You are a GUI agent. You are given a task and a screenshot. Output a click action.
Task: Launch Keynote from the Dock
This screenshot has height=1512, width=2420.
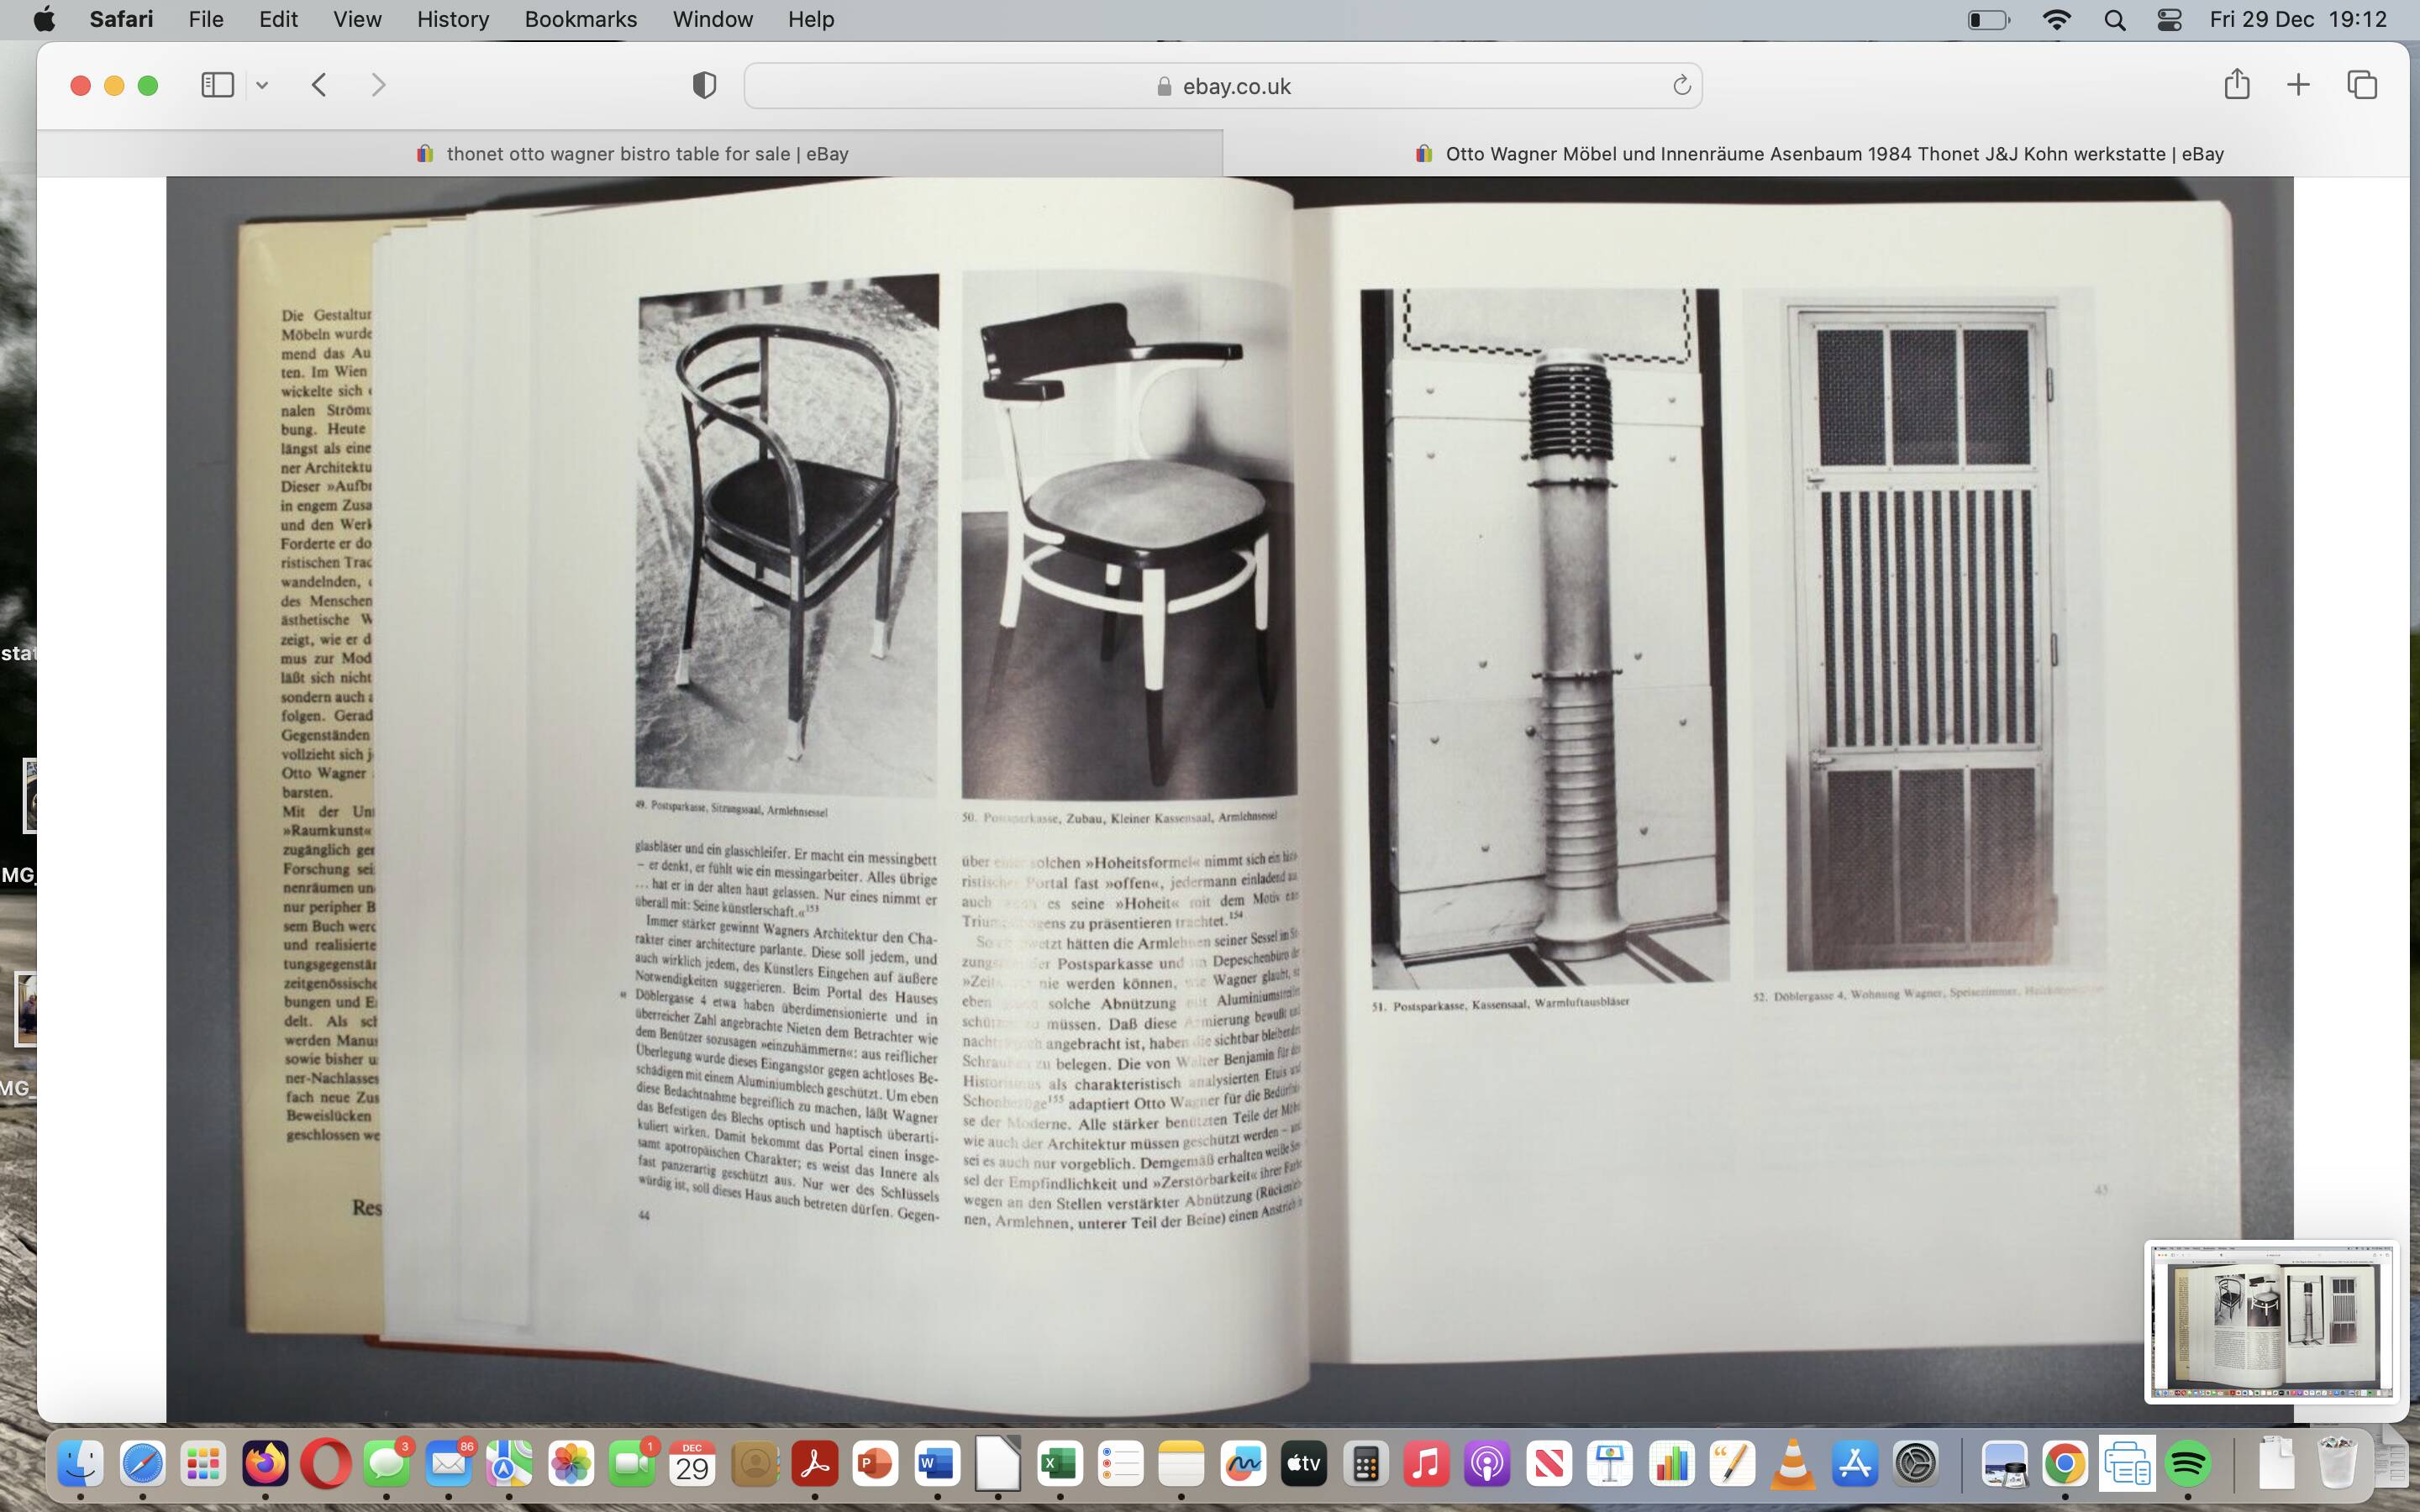[x=1610, y=1465]
